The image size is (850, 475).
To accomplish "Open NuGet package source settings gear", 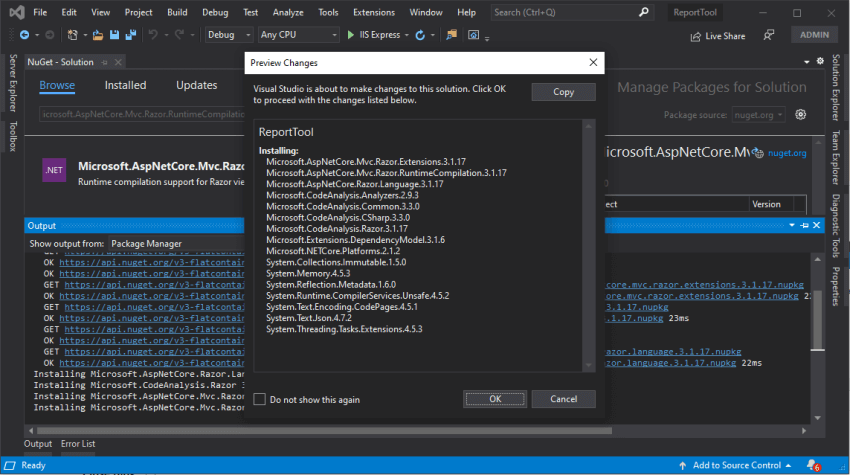I will pyautogui.click(x=800, y=114).
